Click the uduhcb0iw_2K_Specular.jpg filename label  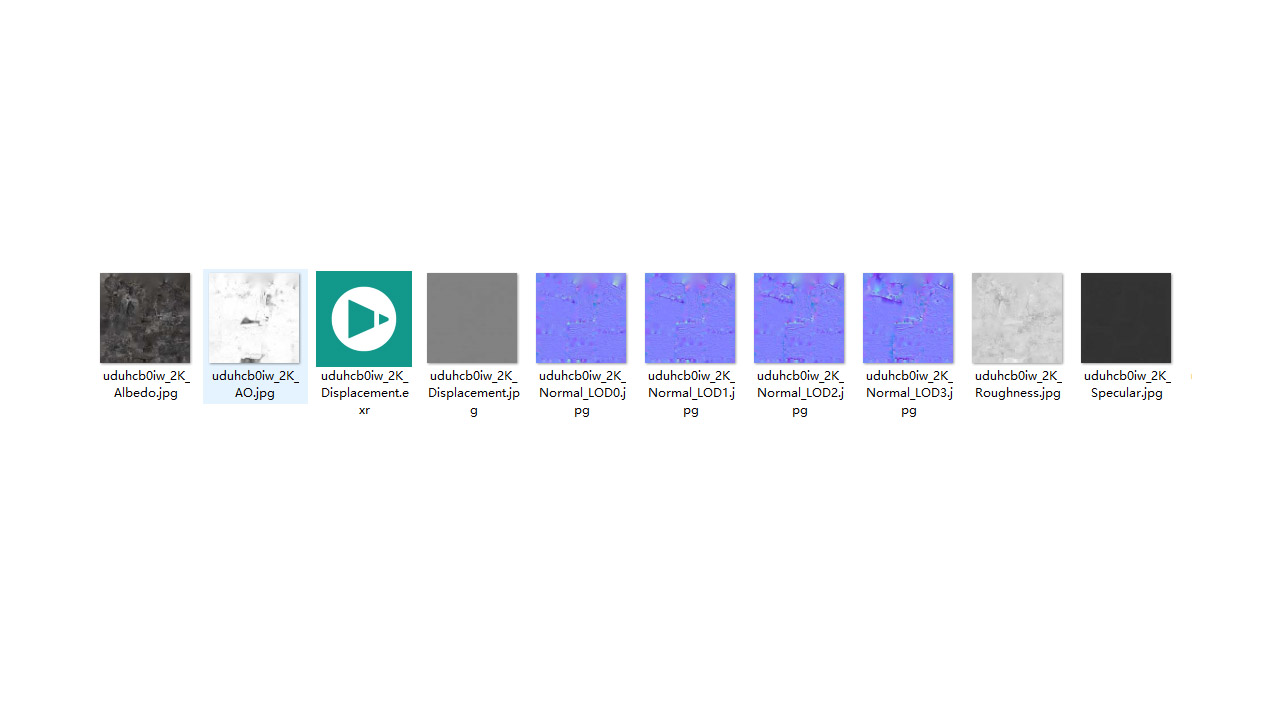1127,385
